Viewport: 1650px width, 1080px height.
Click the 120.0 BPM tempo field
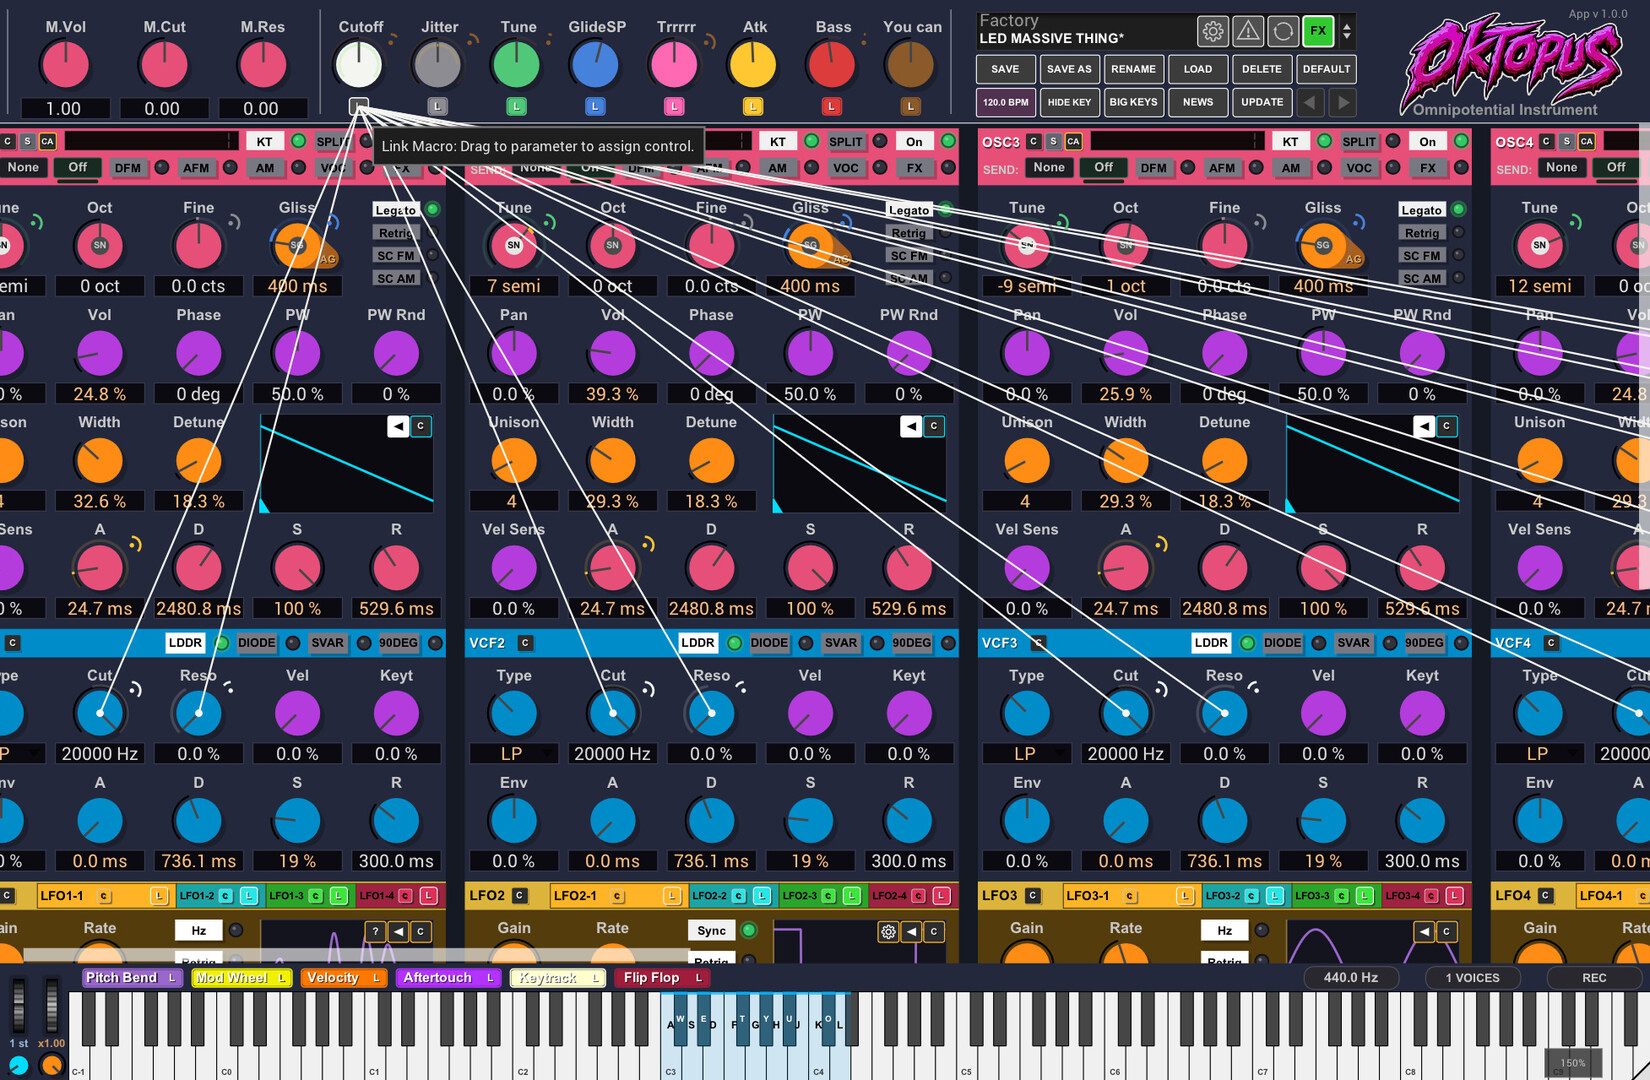(1005, 102)
